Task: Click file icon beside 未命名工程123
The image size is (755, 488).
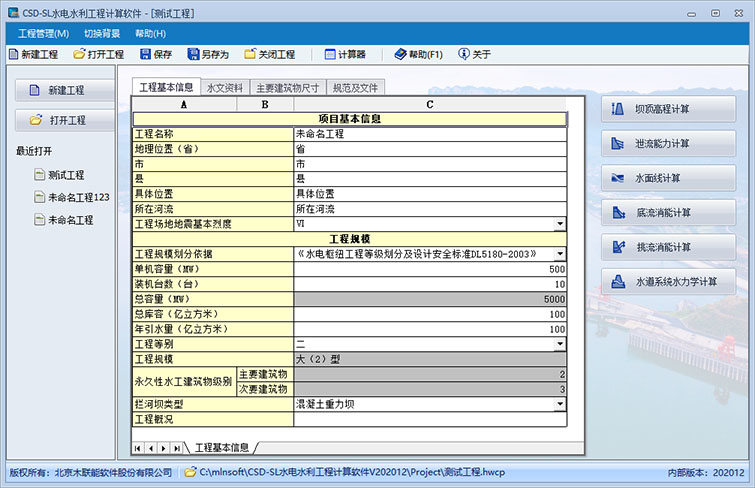Action: pos(39,197)
